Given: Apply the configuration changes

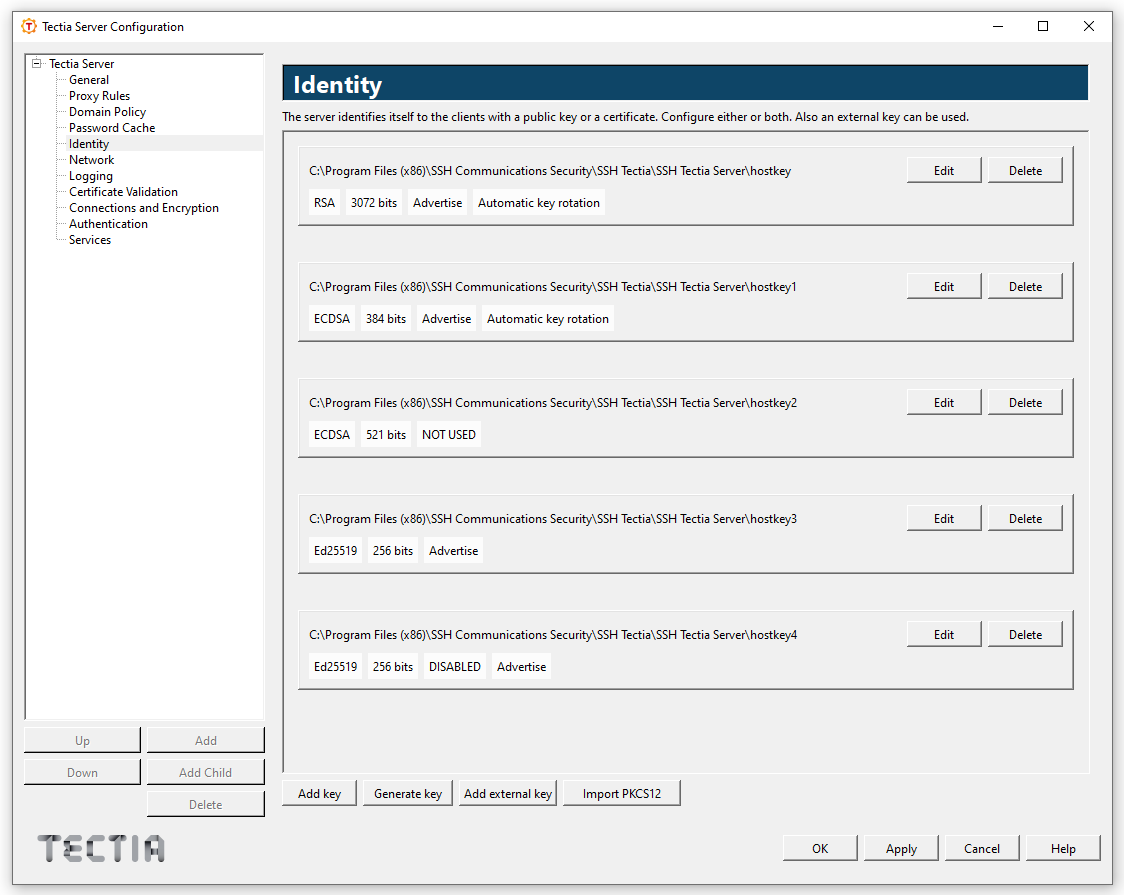Looking at the screenshot, I should click(x=901, y=848).
